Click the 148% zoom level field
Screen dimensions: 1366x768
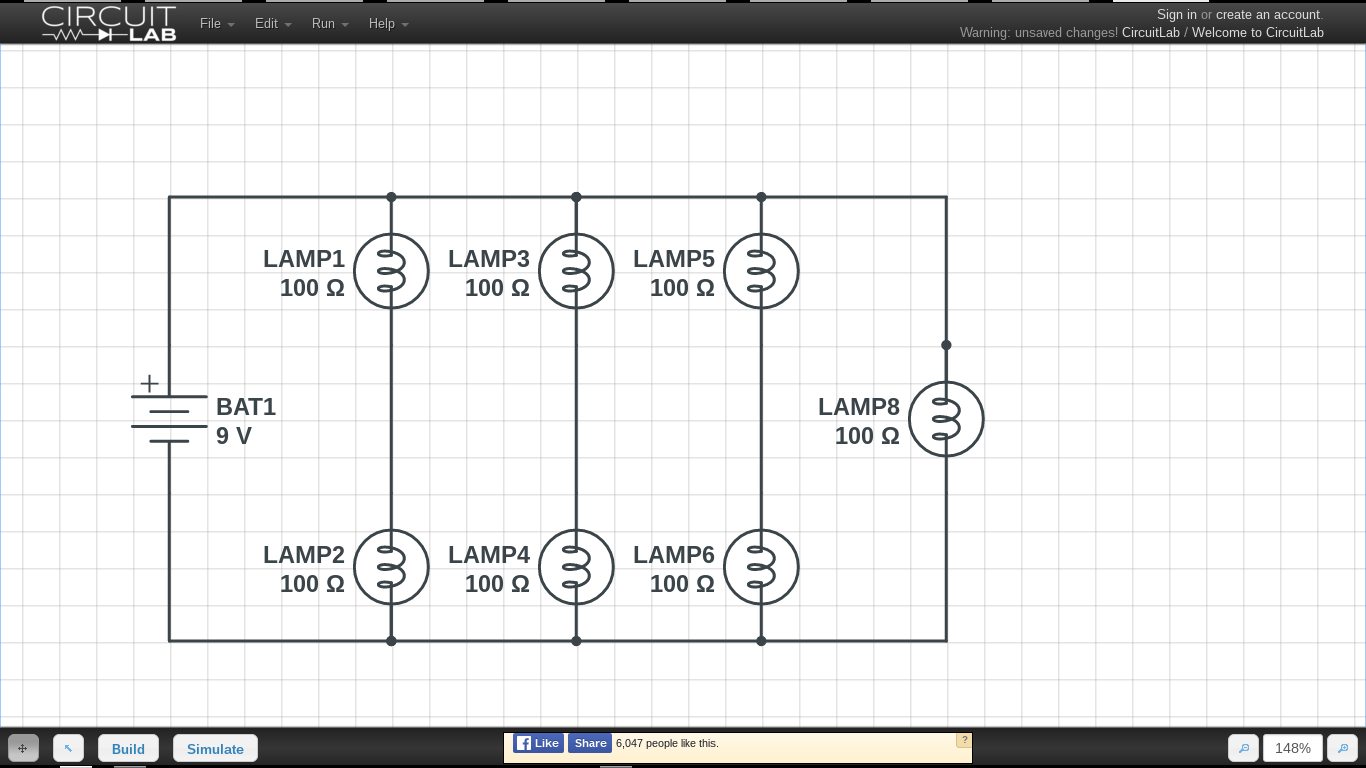1292,748
